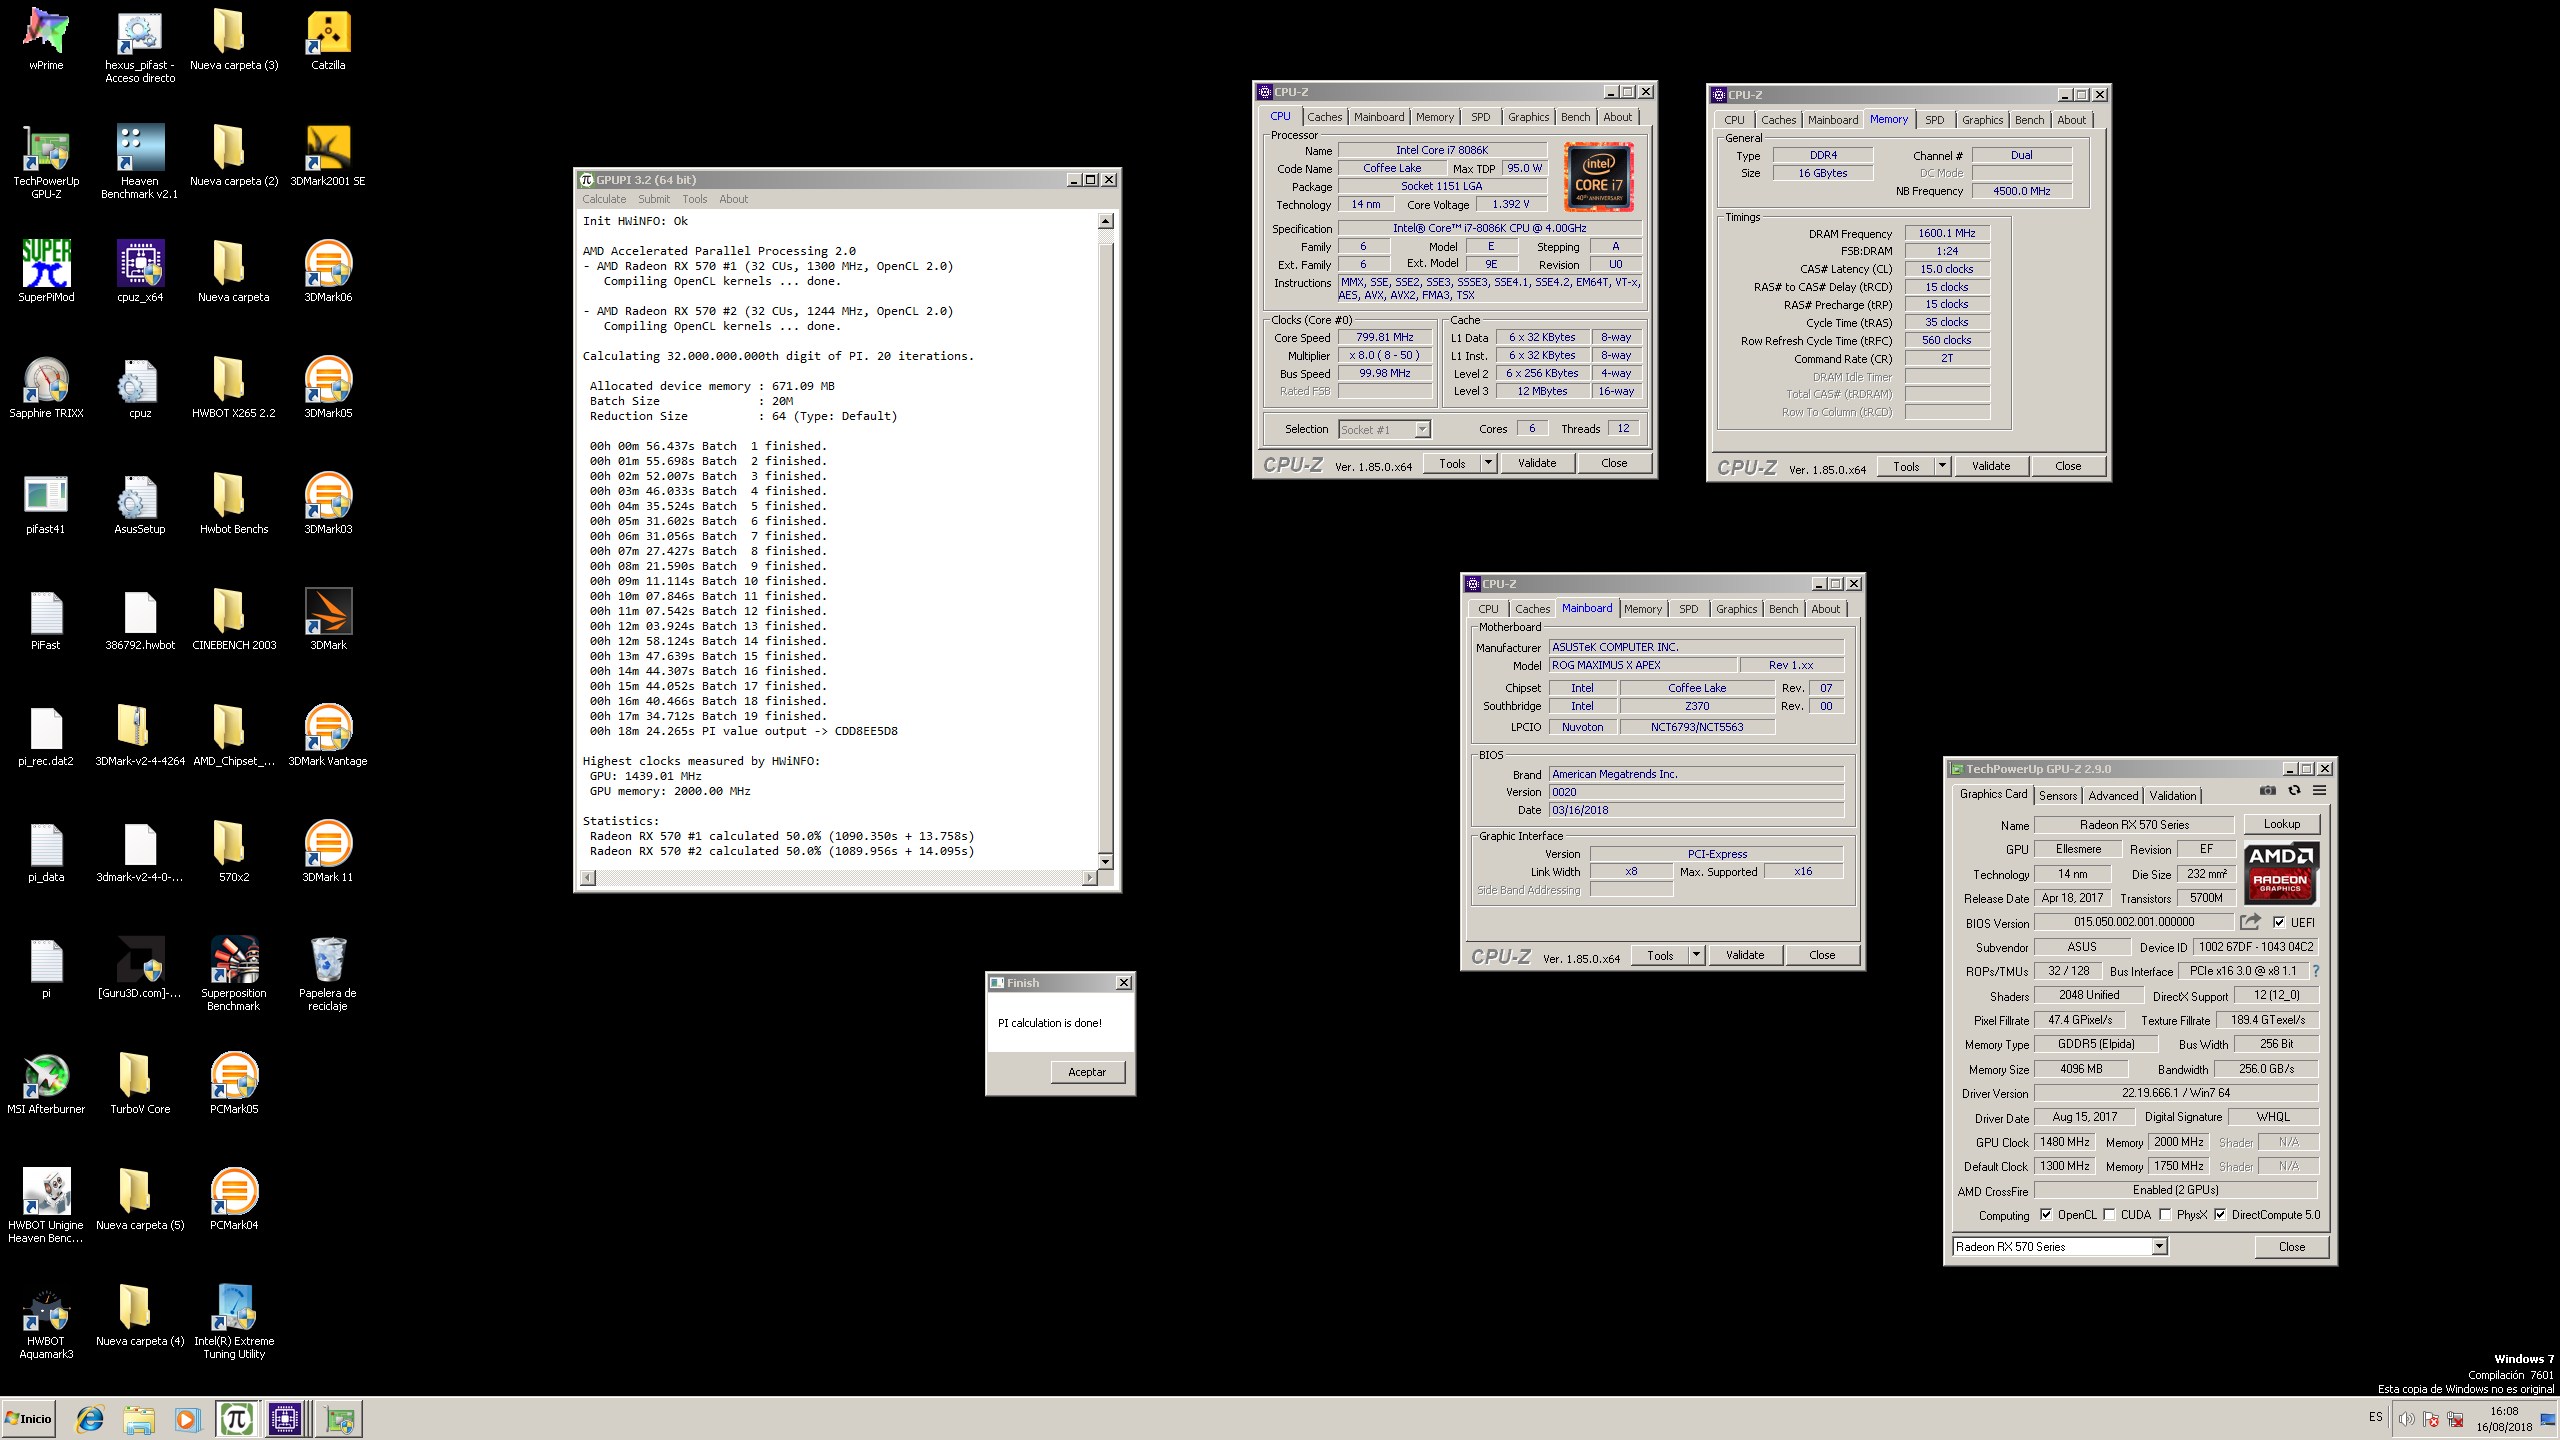The width and height of the screenshot is (2560, 1440).
Task: Click the Close button in GPU-Z
Action: [x=2291, y=1247]
